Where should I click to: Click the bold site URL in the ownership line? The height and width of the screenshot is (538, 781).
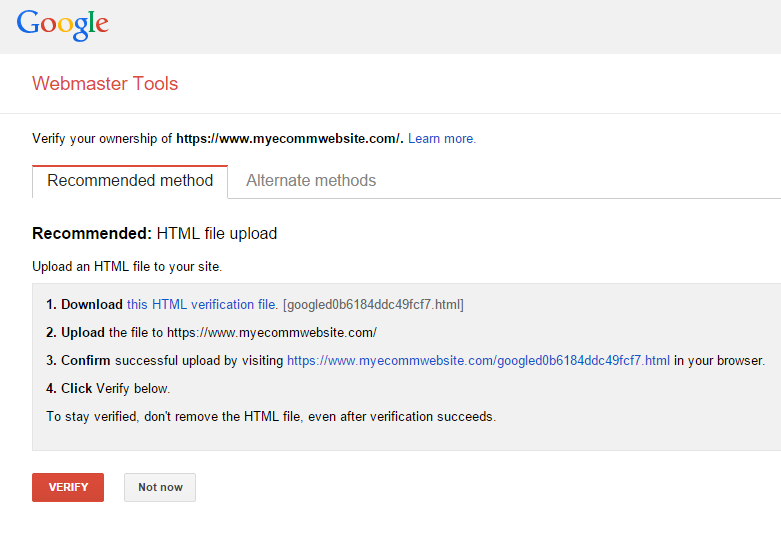point(289,139)
